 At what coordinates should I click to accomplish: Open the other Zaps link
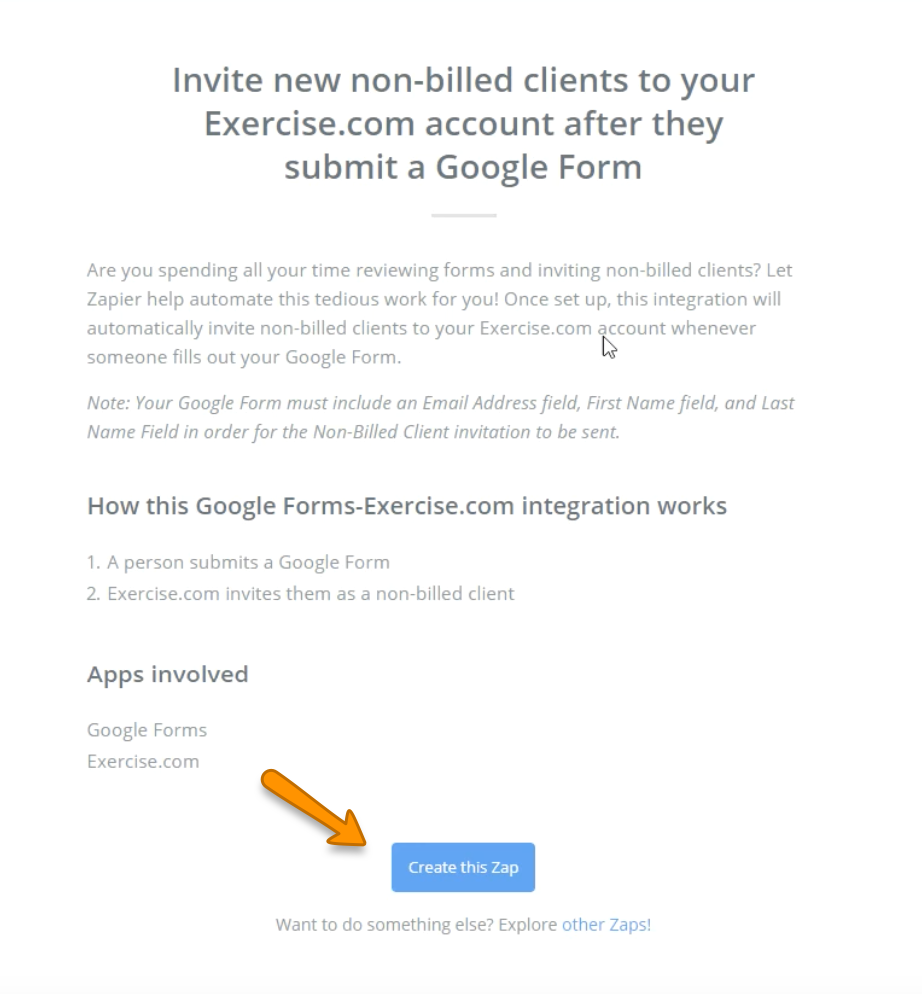tap(604, 924)
